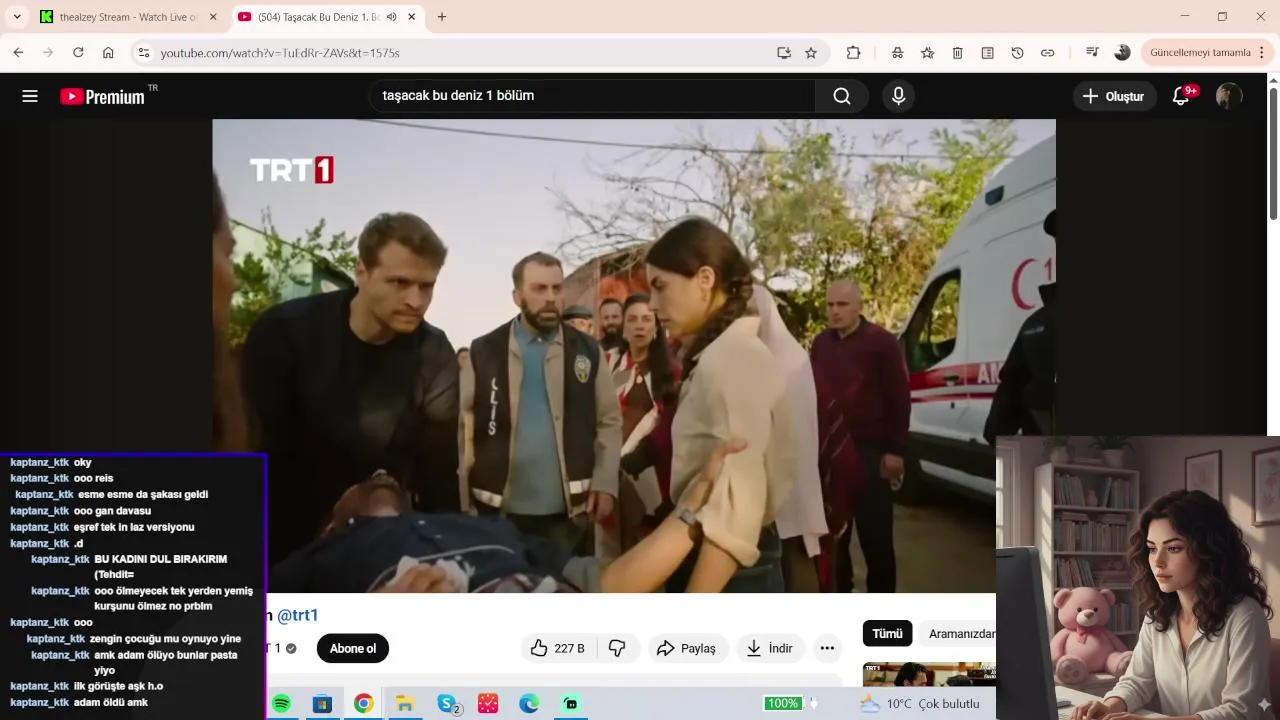The height and width of the screenshot is (720, 1280).
Task: Bookmark this page with star icon
Action: tap(811, 53)
